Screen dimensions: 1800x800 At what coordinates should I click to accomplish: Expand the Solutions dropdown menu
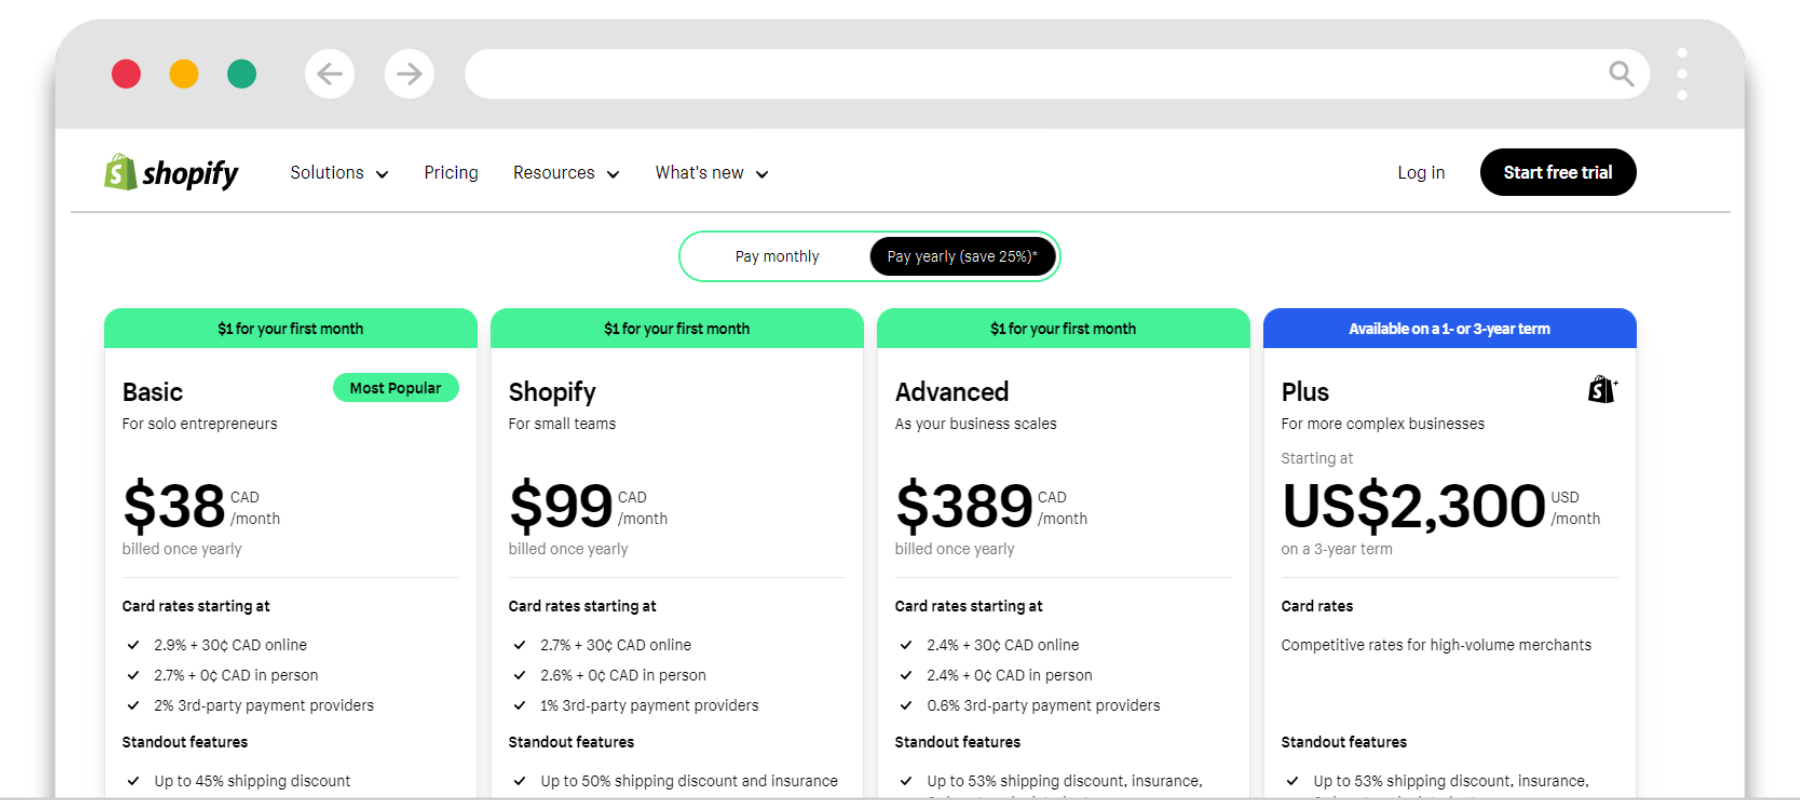(339, 173)
